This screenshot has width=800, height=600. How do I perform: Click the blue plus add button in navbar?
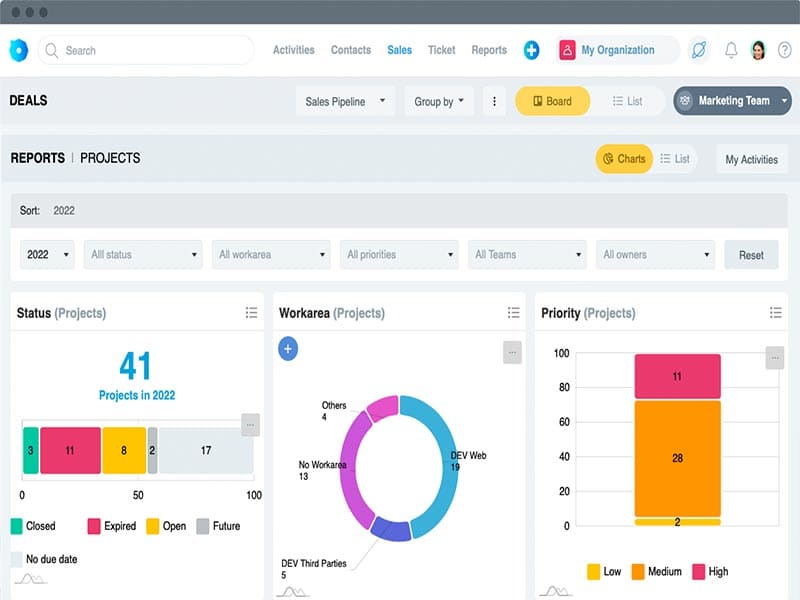pos(531,50)
